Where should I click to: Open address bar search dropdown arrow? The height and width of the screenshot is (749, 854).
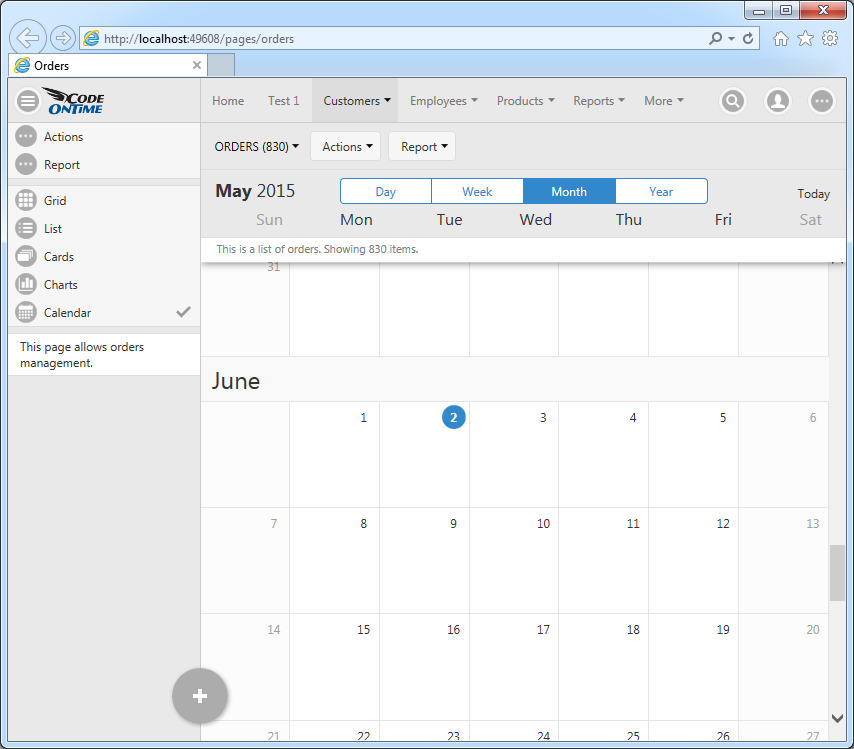731,39
